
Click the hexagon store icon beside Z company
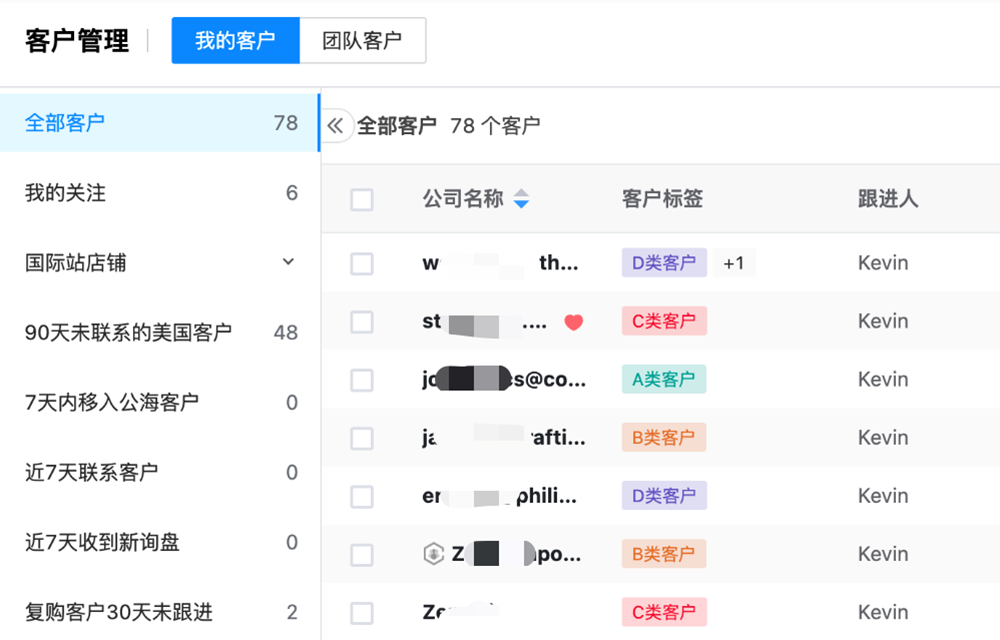coord(433,554)
